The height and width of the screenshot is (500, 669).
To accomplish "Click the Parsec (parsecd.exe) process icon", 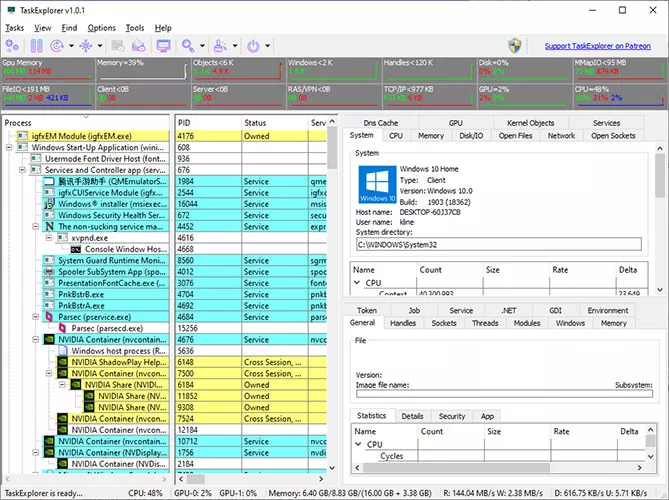I will coord(62,328).
